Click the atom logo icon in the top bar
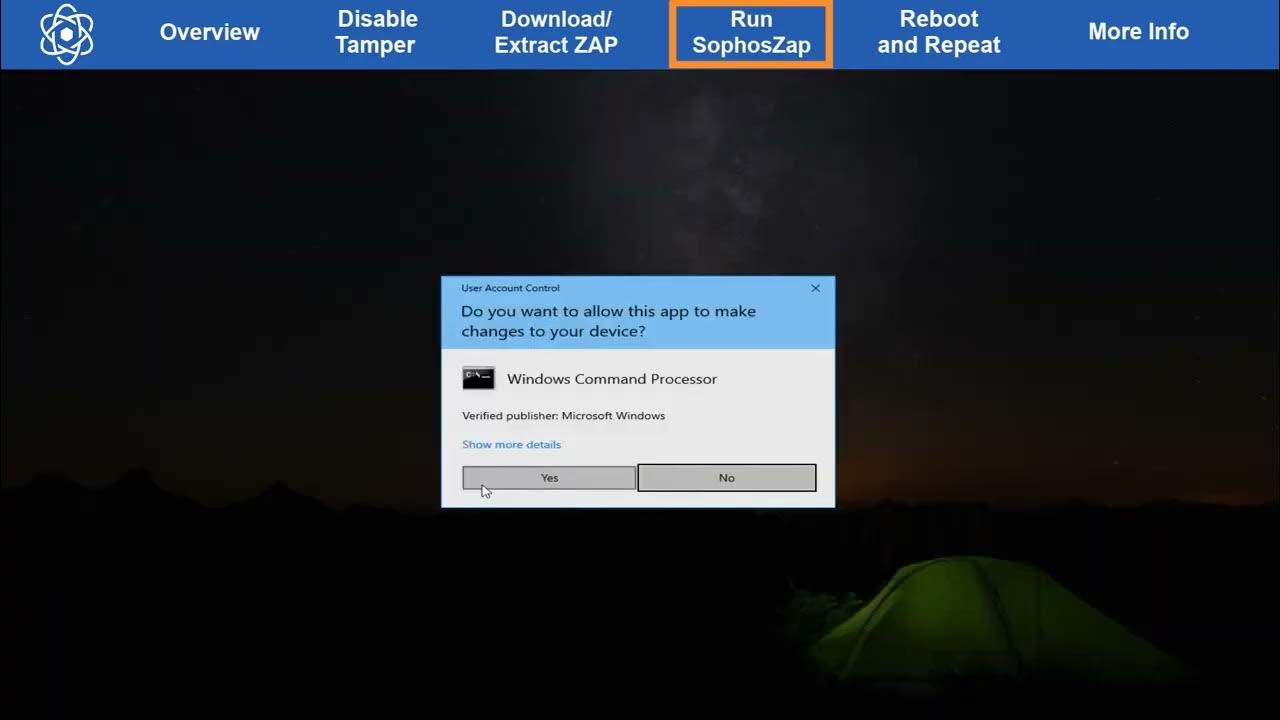 click(66, 33)
